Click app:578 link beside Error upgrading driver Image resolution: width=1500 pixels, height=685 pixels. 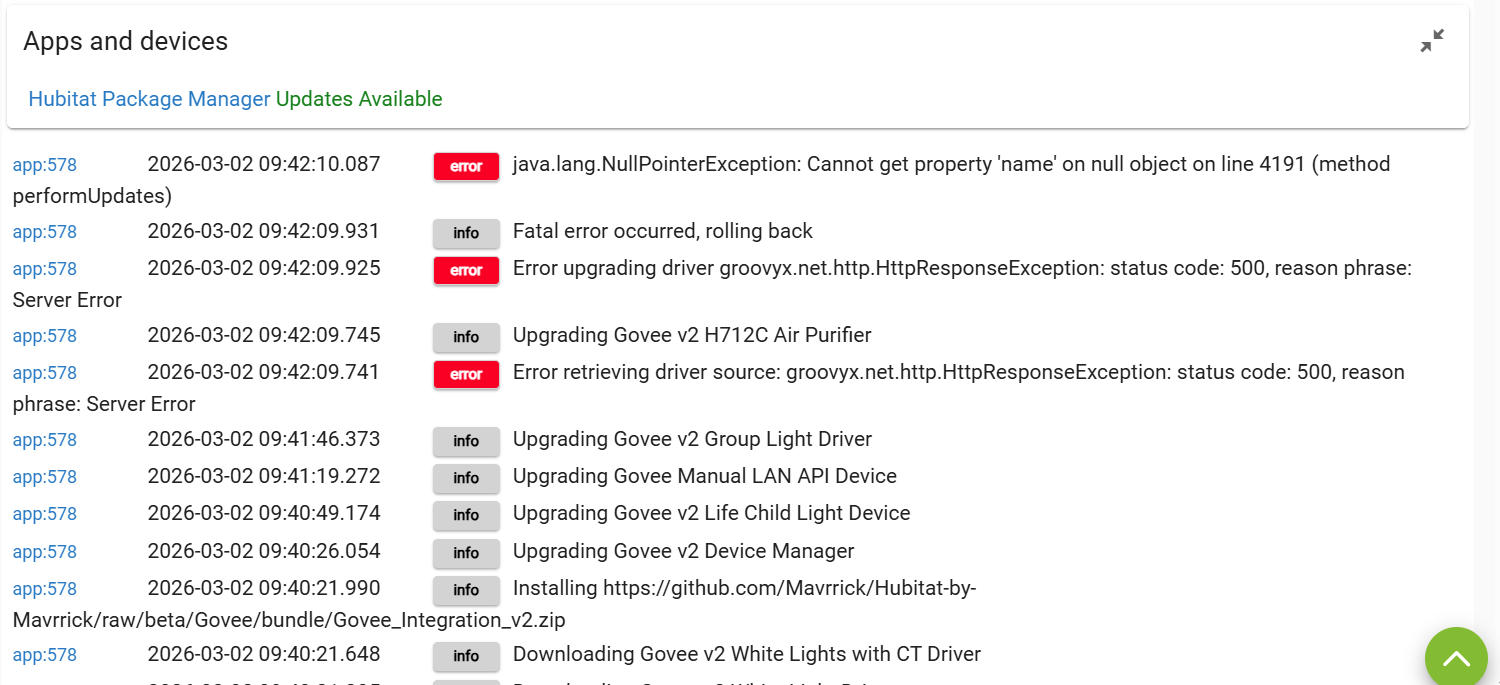(x=45, y=269)
